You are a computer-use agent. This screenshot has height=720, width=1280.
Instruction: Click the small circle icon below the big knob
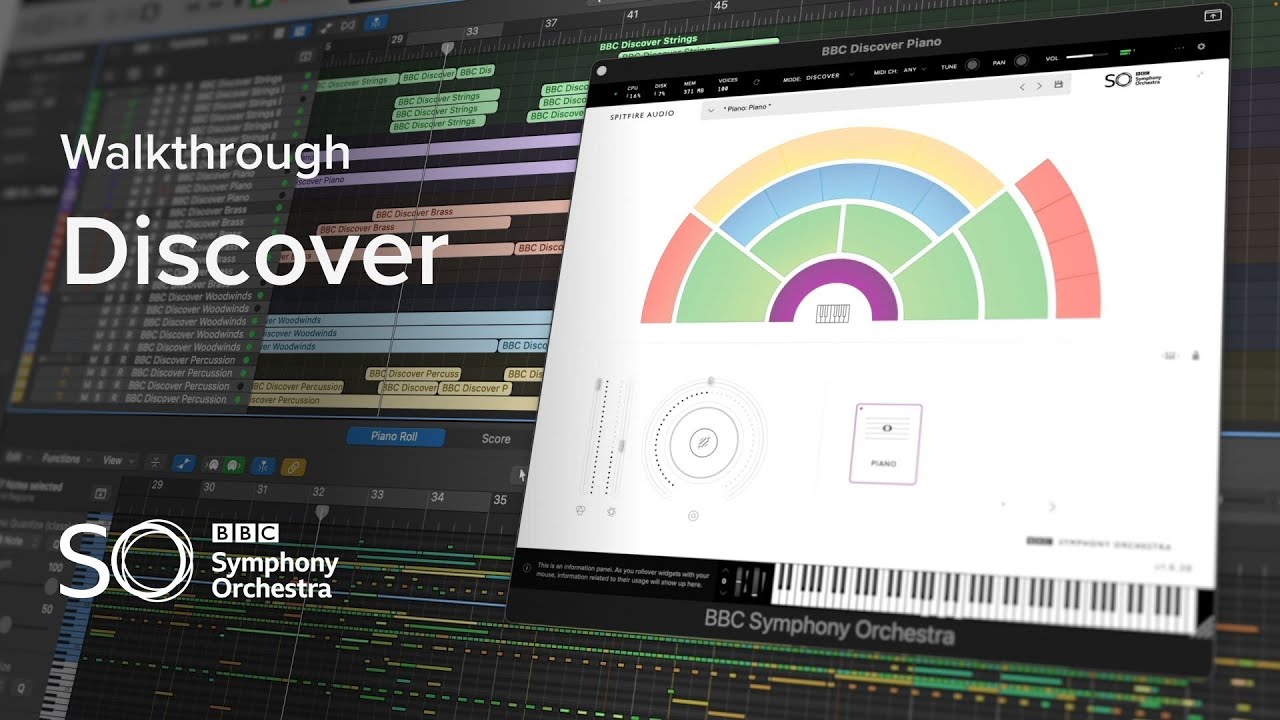[x=693, y=516]
